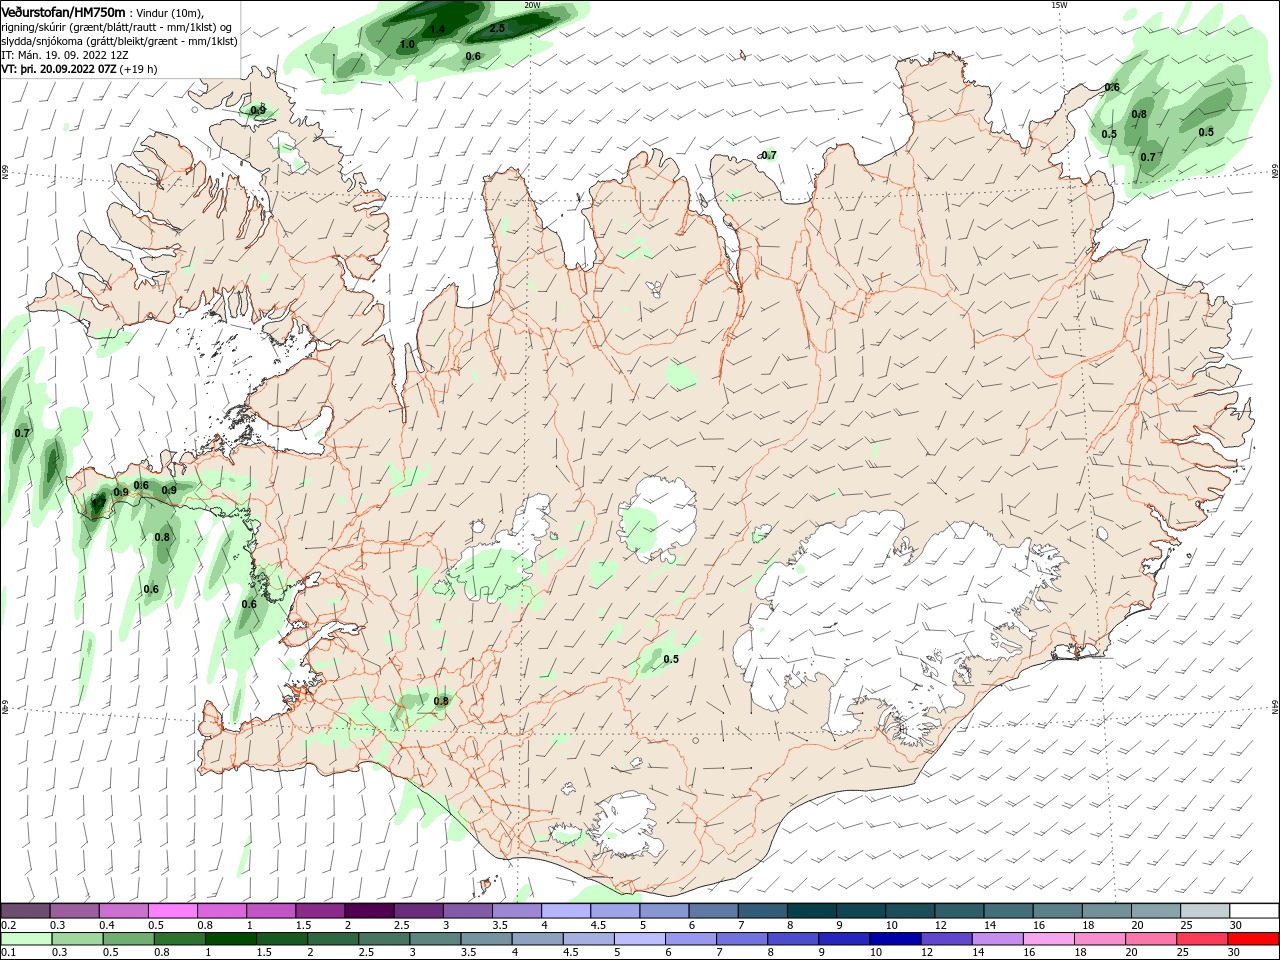Click the 0.2 label in the snow legend
This screenshot has width=1280, height=960.
9,925
